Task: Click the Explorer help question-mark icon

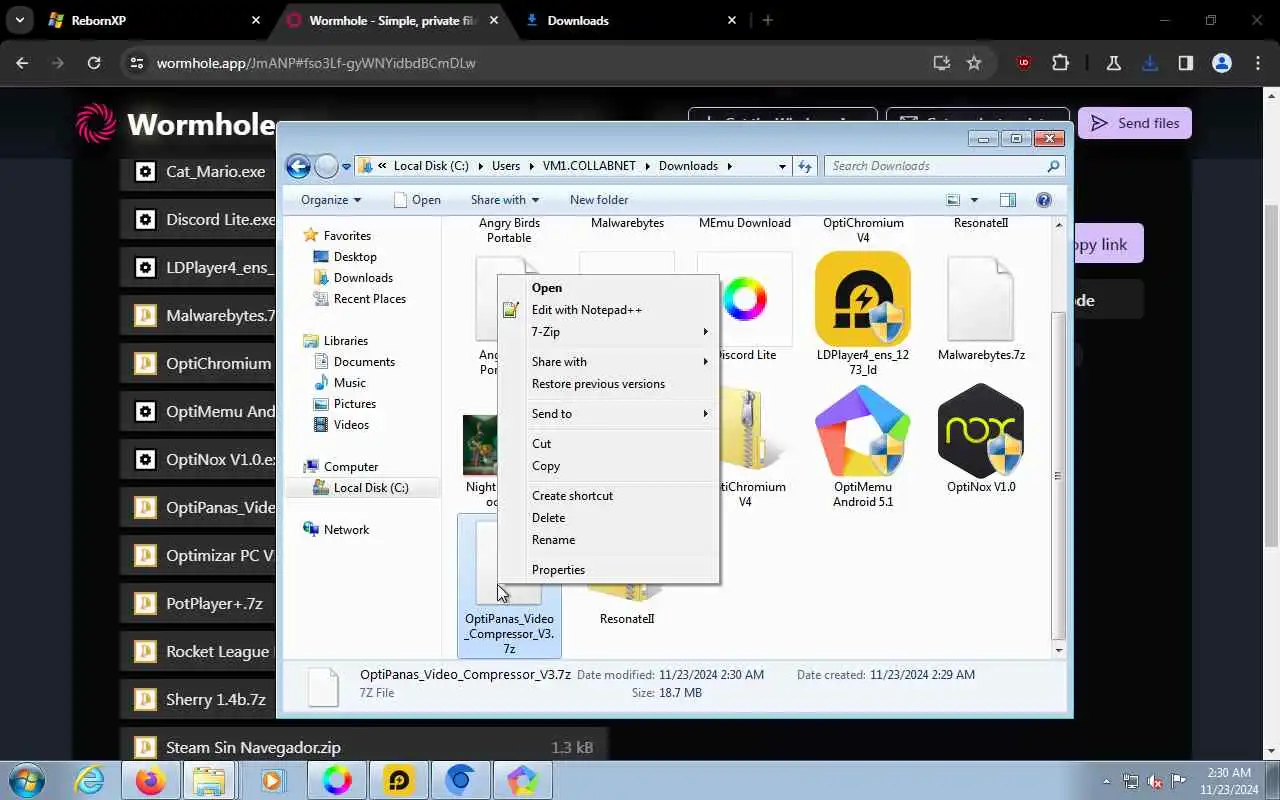Action: pos(1044,200)
